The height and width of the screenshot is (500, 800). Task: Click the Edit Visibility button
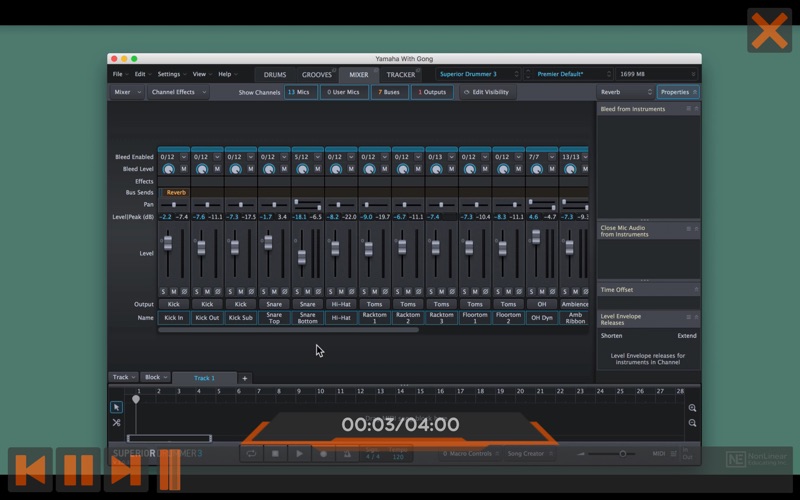click(487, 92)
